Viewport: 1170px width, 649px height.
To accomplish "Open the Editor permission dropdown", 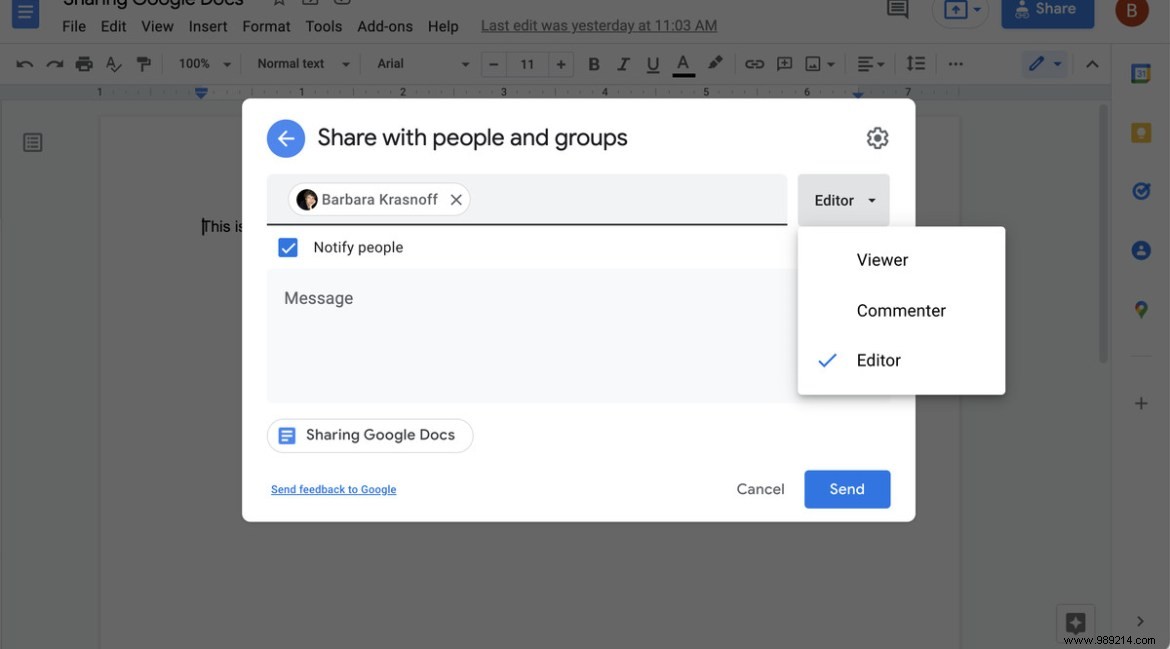I will click(843, 200).
